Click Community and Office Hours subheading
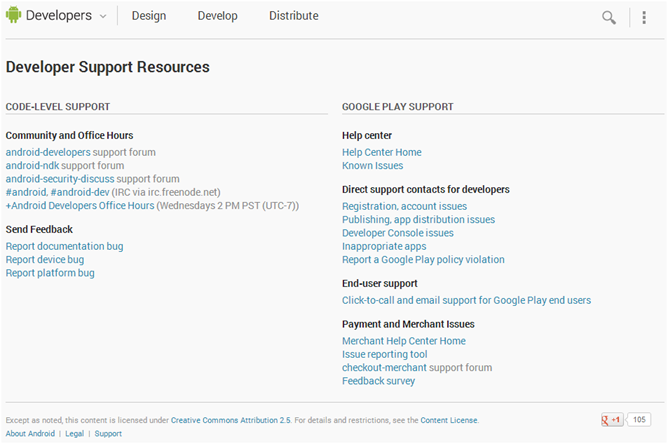 tap(69, 135)
